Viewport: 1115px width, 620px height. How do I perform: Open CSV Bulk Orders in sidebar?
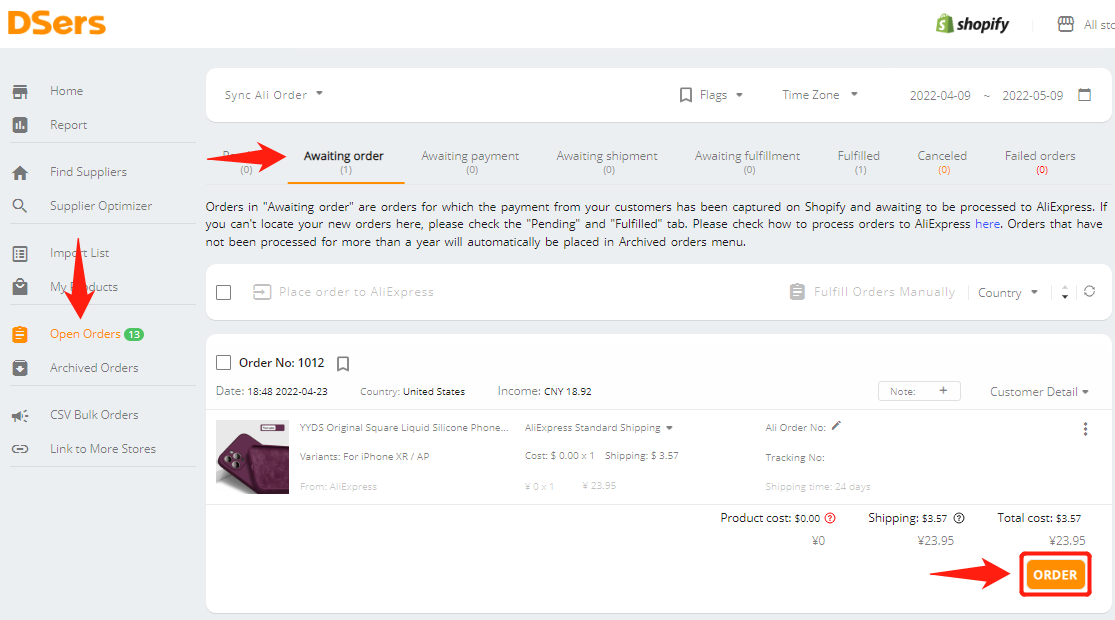94,415
